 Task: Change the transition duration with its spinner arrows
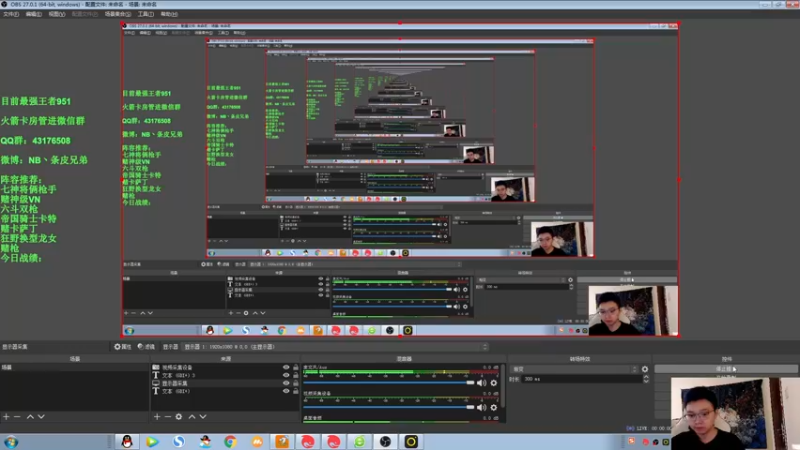pos(646,379)
